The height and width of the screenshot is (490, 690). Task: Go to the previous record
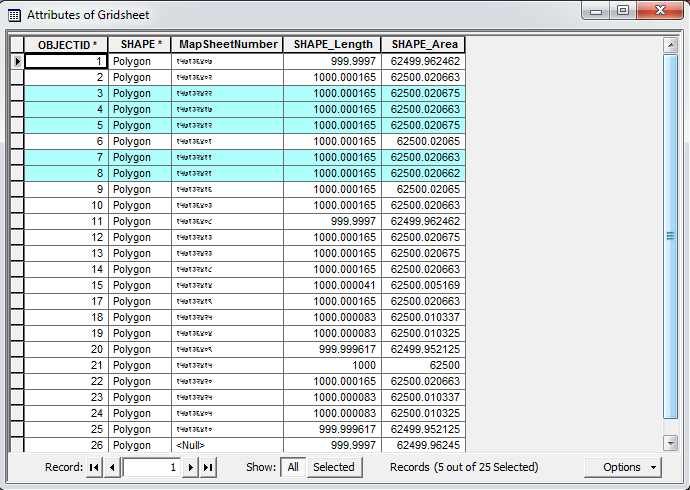pyautogui.click(x=112, y=467)
